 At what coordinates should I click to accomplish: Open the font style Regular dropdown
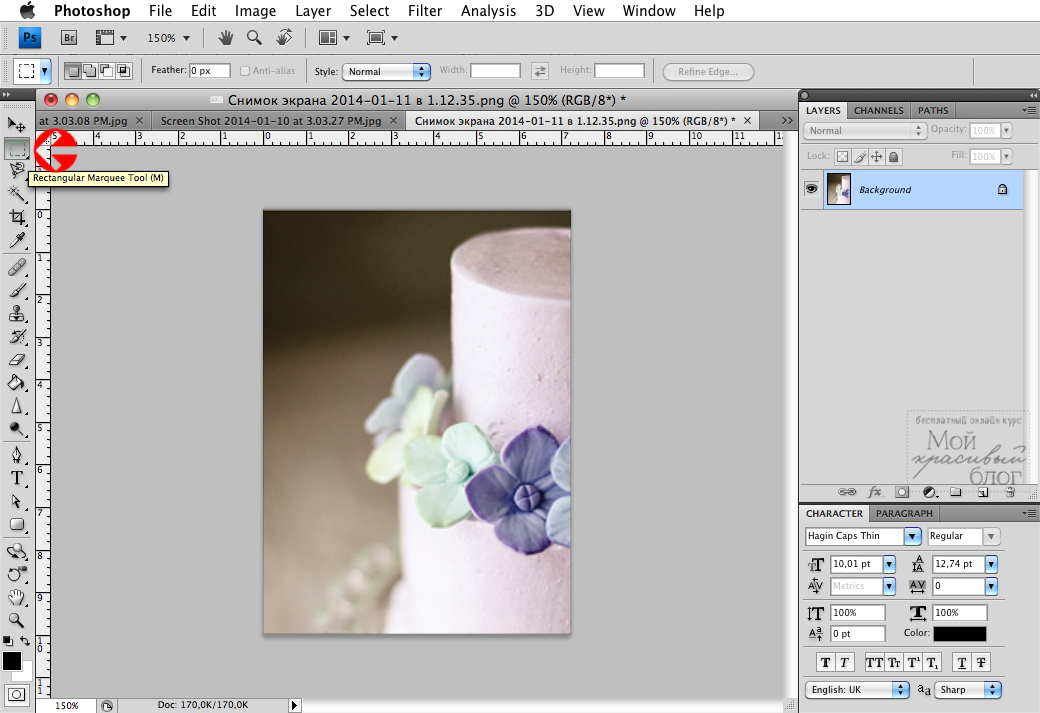(992, 536)
